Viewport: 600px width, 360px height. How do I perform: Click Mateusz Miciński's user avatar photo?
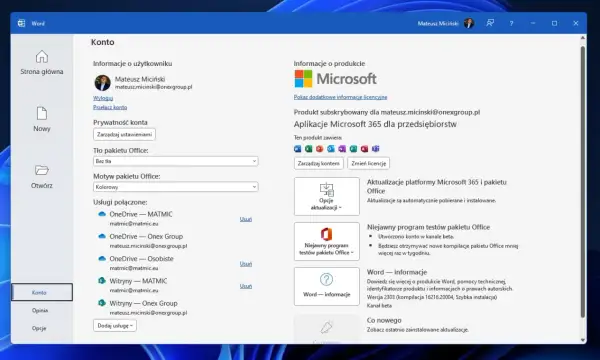click(103, 83)
